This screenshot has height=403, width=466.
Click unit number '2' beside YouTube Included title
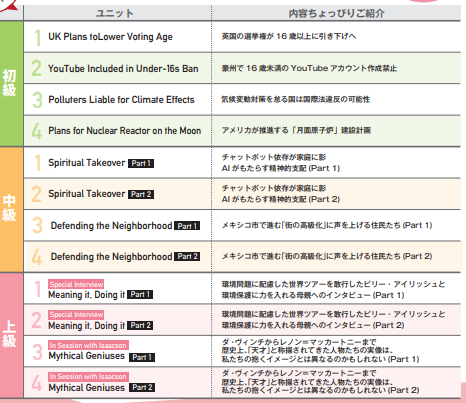coord(37,68)
